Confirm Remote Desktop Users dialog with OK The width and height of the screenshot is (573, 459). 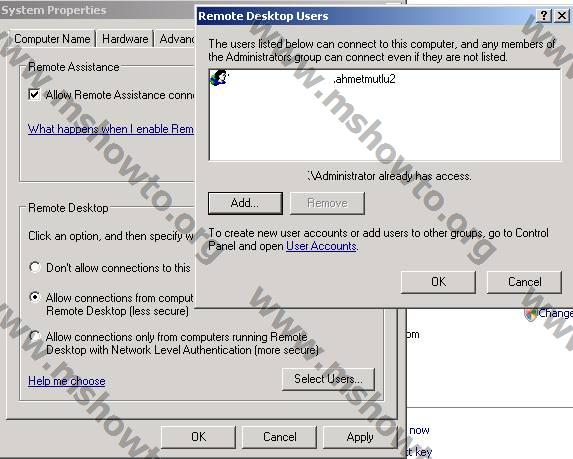pyautogui.click(x=438, y=282)
